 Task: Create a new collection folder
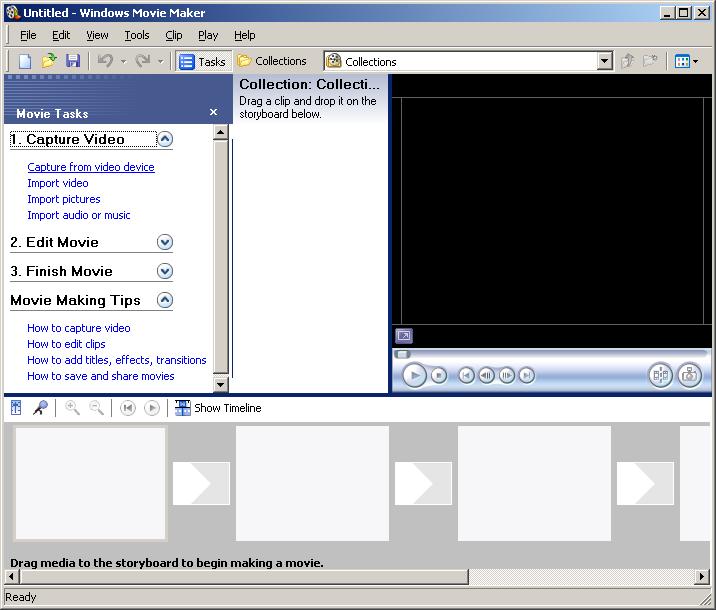coord(650,61)
